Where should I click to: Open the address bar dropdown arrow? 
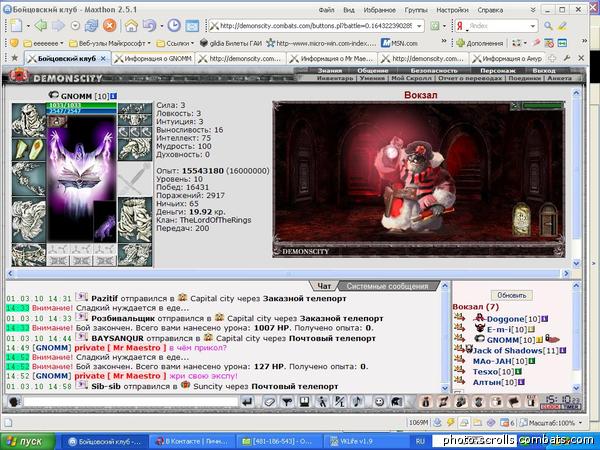tap(419, 26)
